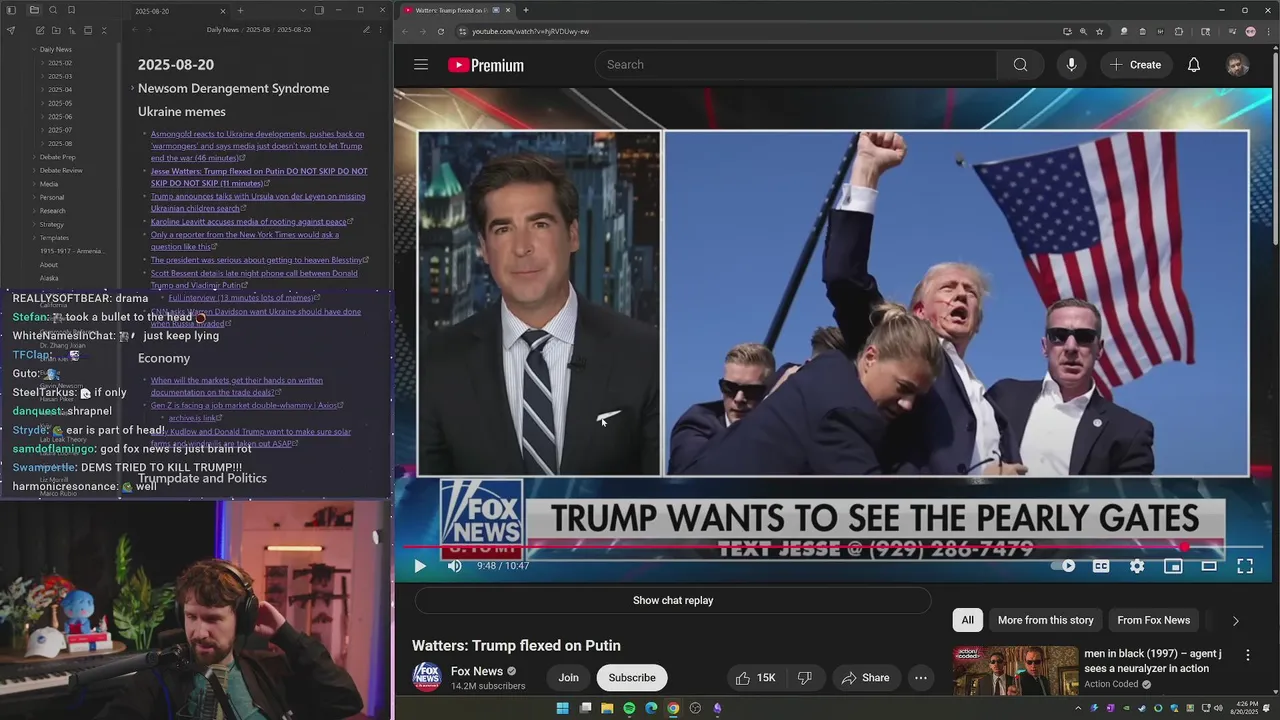Click Show chat replay button
The width and height of the screenshot is (1280, 720).
[673, 600]
